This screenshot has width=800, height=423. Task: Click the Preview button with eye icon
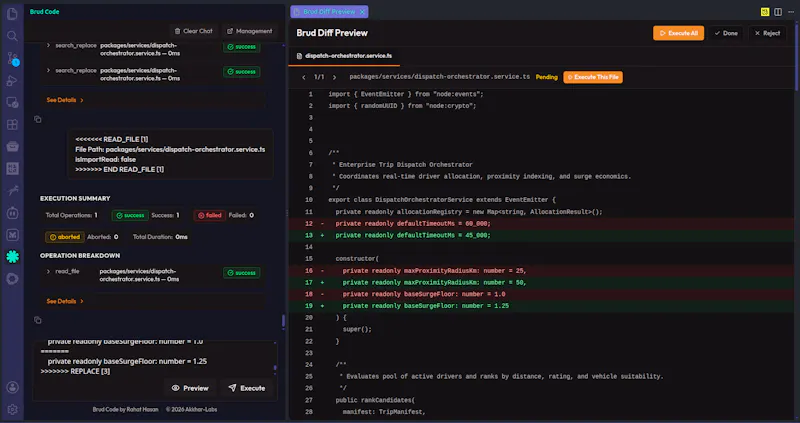[190, 388]
